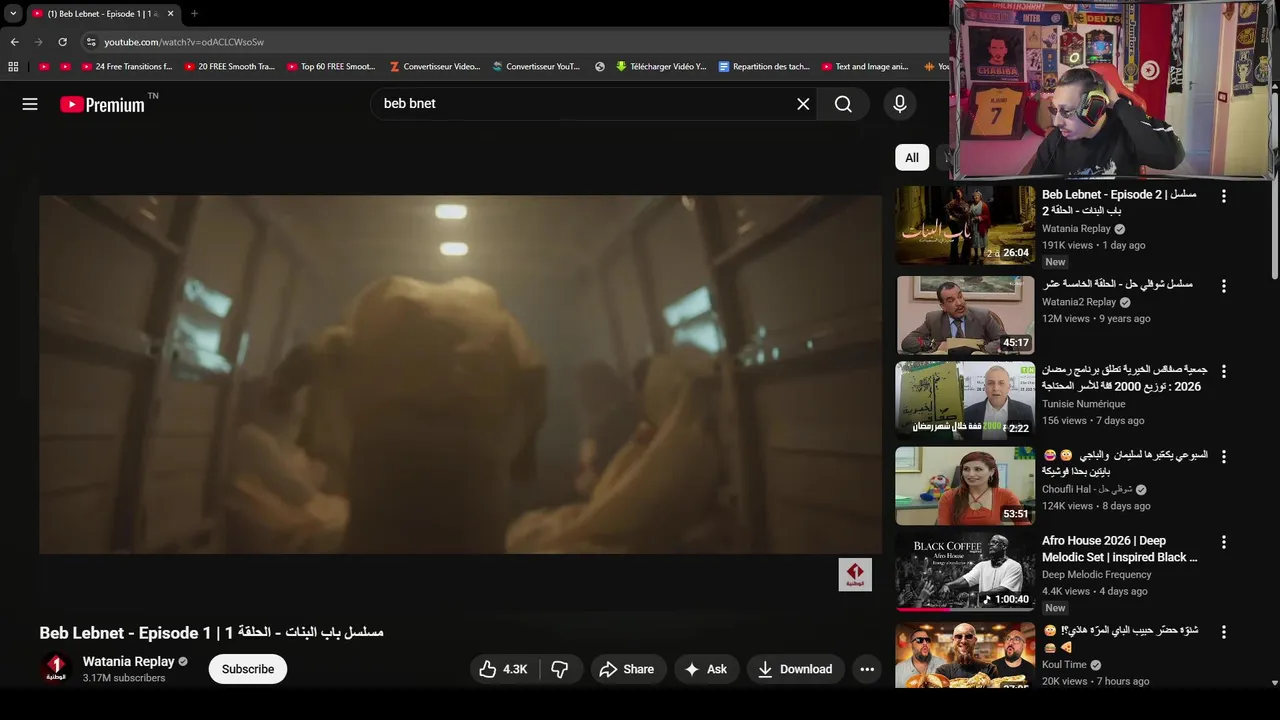
Task: Open the Afro House 2026 title link
Action: [1119, 549]
